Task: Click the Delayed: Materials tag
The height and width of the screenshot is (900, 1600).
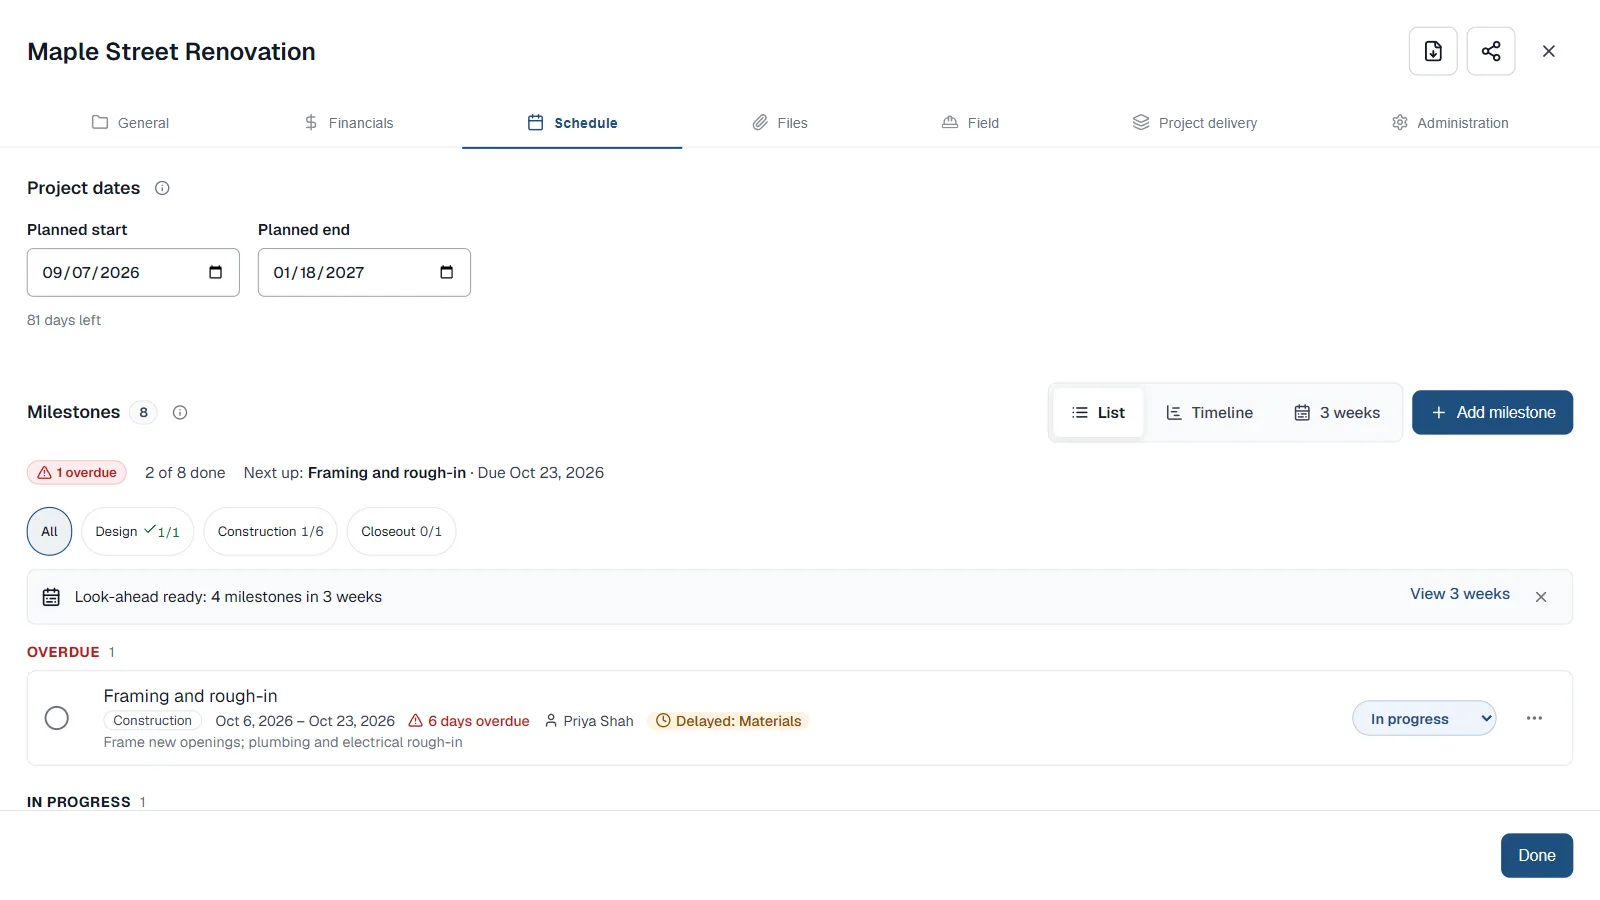Action: pyautogui.click(x=728, y=721)
